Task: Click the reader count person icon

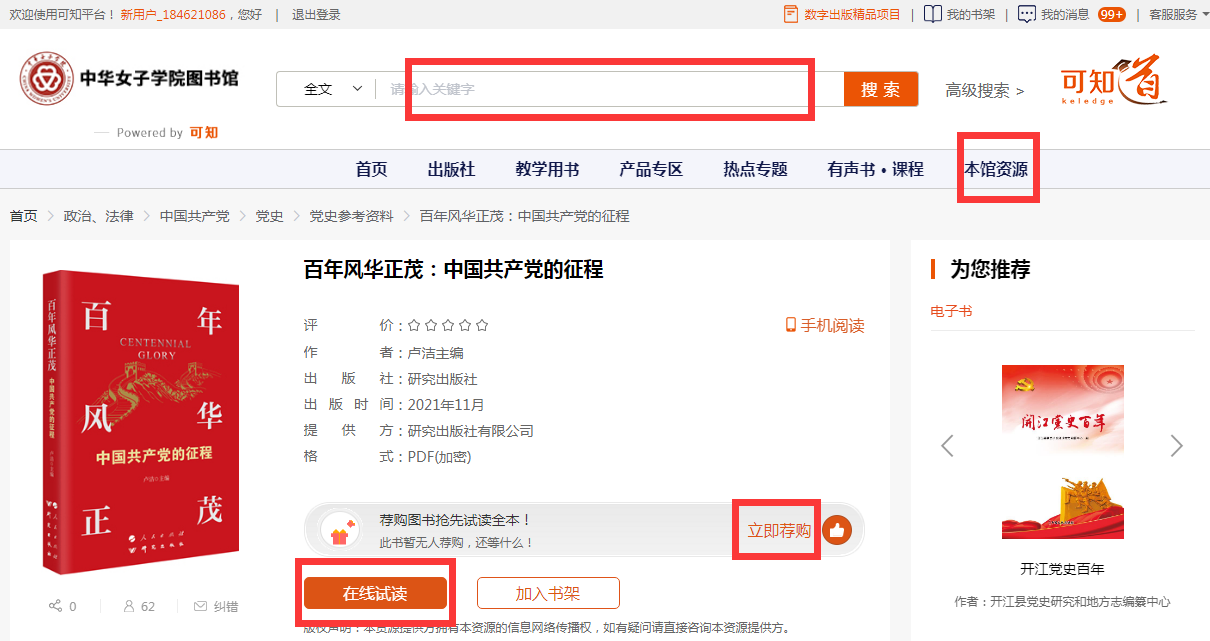Action: pos(128,606)
